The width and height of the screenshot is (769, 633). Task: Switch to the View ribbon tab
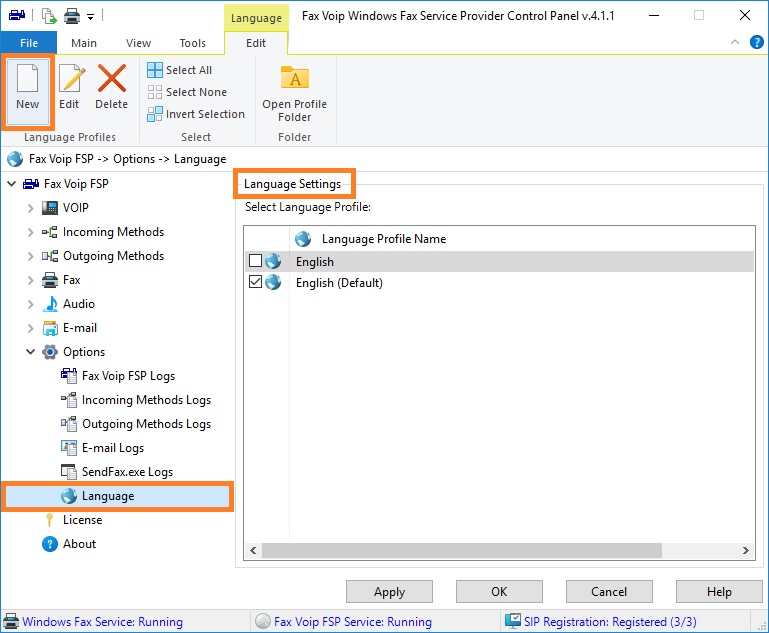pyautogui.click(x=138, y=43)
